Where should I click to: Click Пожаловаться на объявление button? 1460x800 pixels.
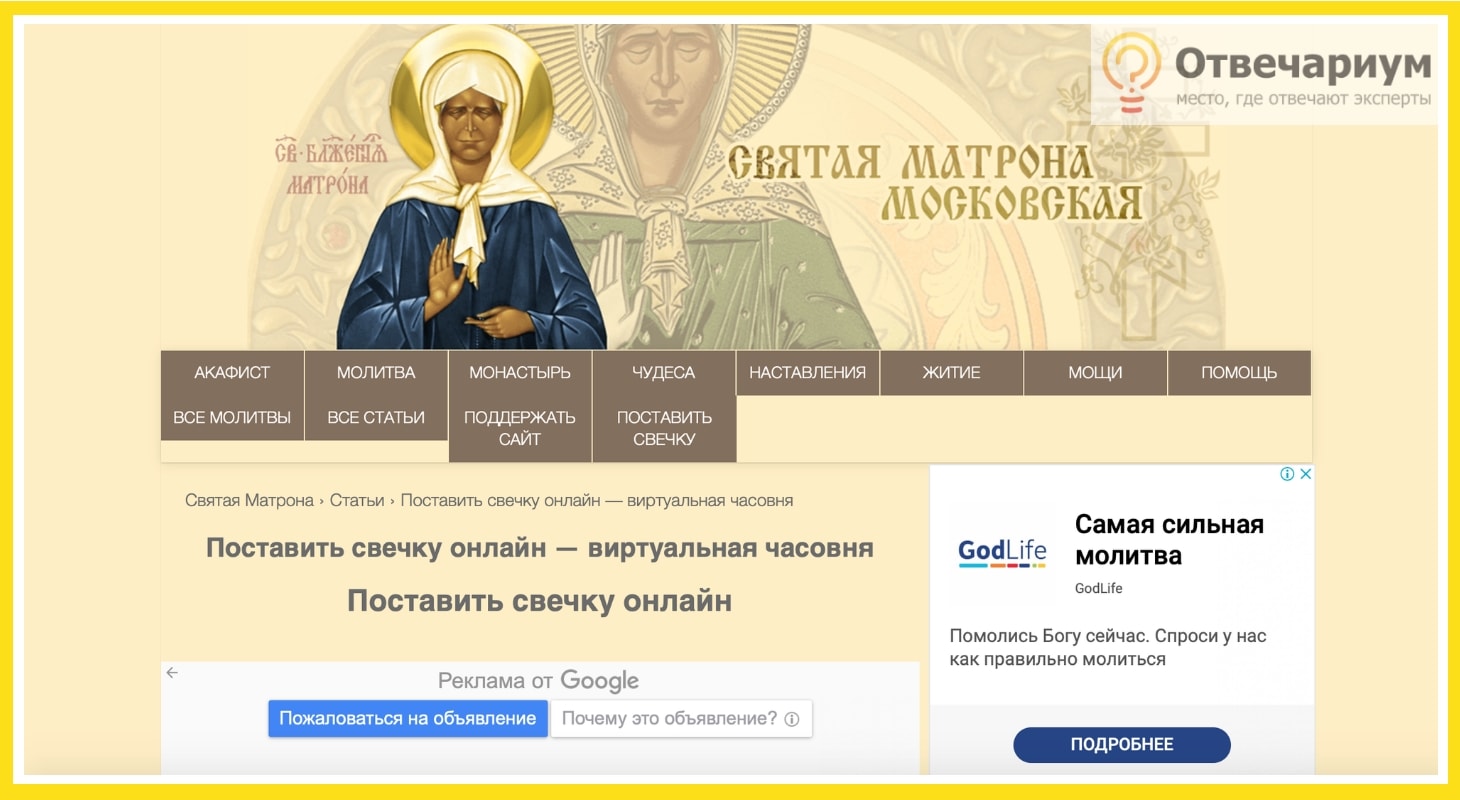(x=408, y=718)
